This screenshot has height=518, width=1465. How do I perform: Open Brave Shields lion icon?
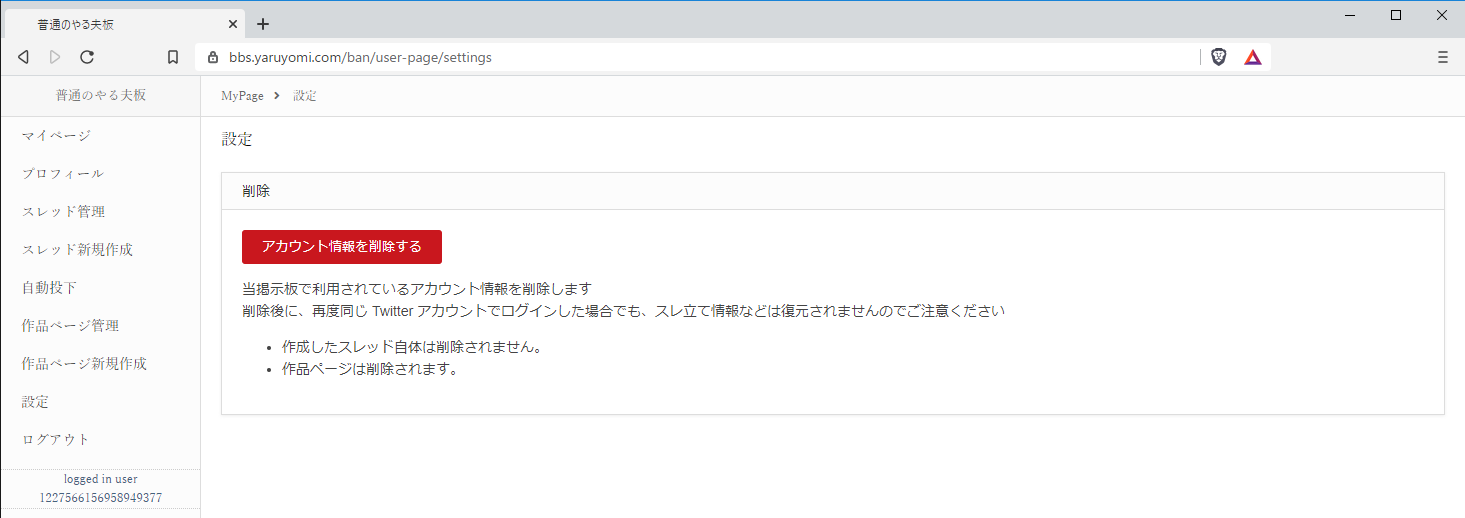coord(1218,57)
